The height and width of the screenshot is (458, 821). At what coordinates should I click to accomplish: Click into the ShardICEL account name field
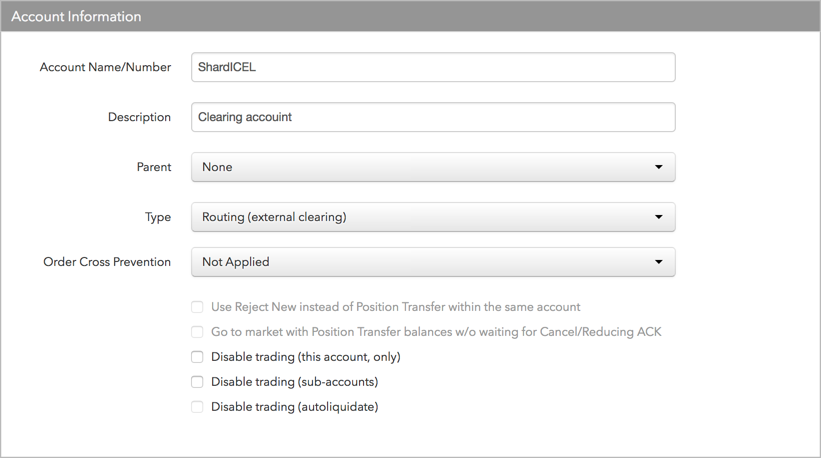433,67
